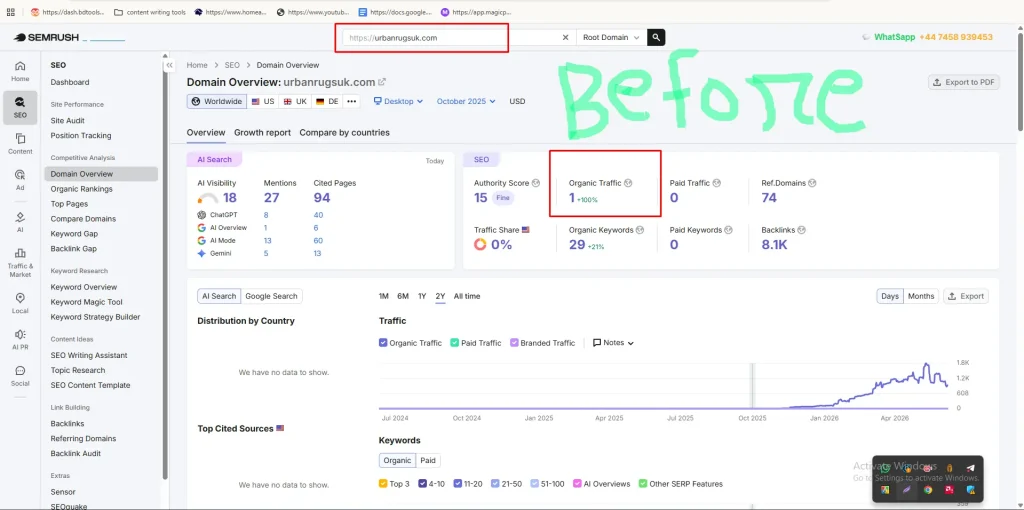Viewport: 1024px width, 510px height.
Task: Open the AI PR sidebar icon
Action: point(20,340)
